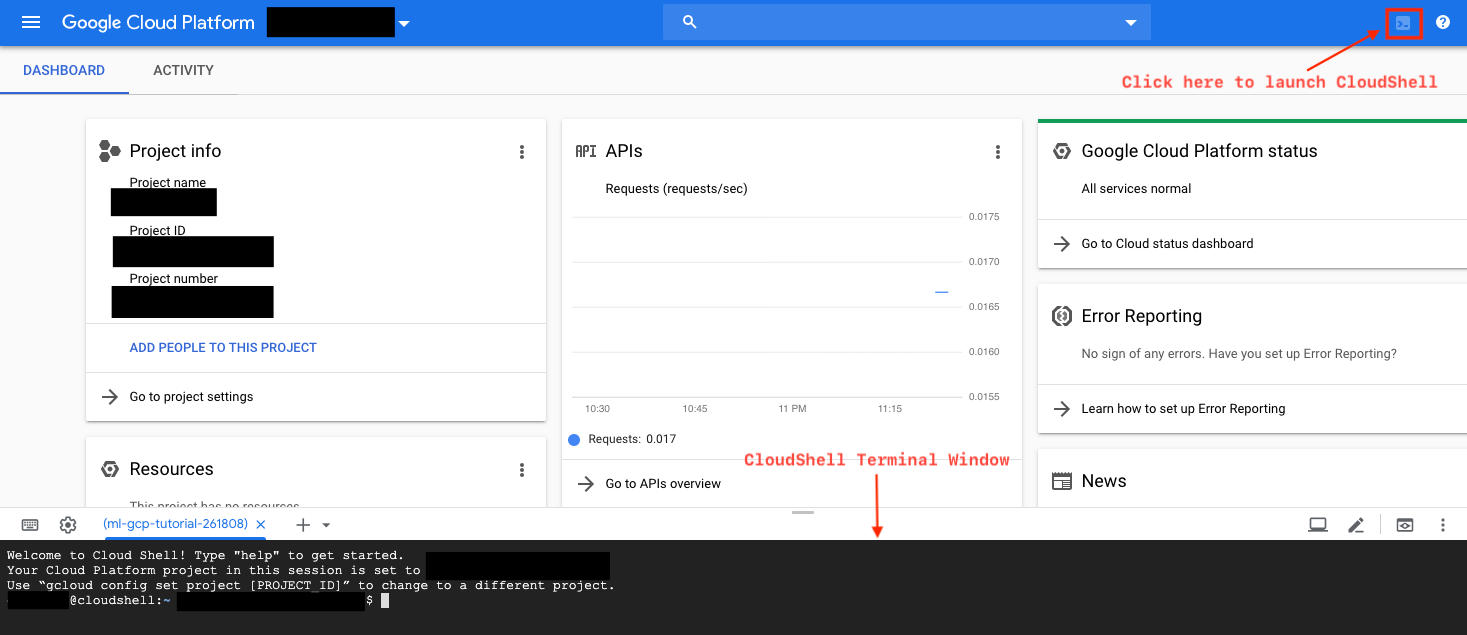The image size is (1467, 635).
Task: Open APIs card options menu
Action: pos(997,152)
